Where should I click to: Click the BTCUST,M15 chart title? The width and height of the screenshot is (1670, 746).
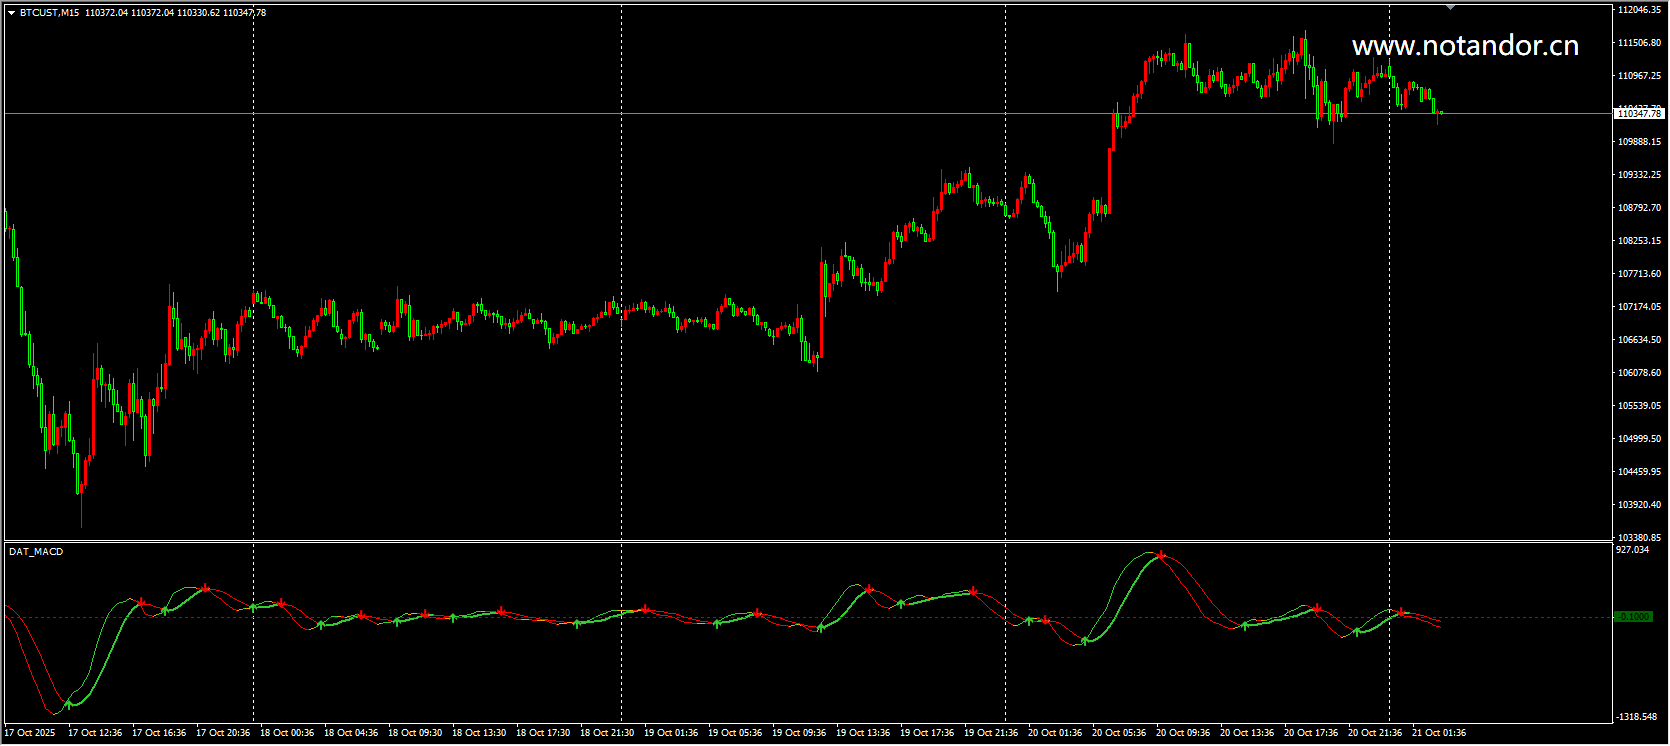coord(49,13)
